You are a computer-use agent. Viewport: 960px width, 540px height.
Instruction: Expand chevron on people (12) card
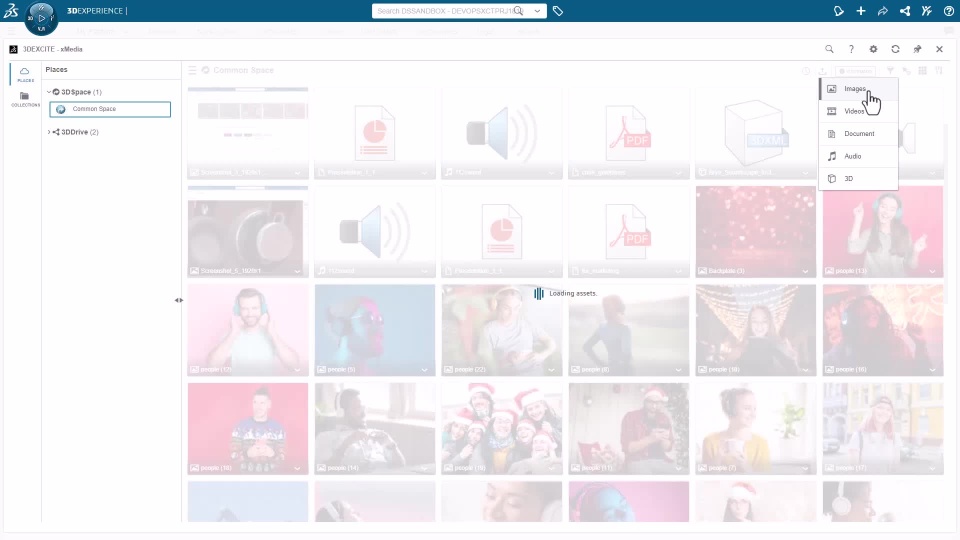(298, 370)
